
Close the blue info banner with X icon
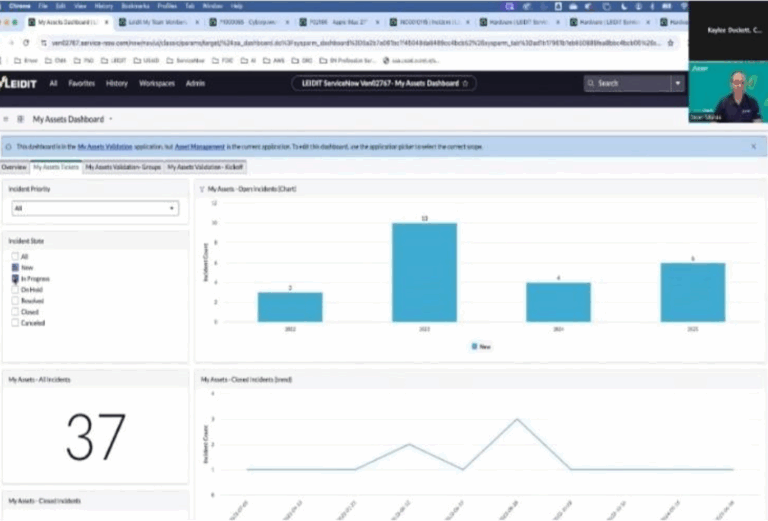pyautogui.click(x=753, y=146)
